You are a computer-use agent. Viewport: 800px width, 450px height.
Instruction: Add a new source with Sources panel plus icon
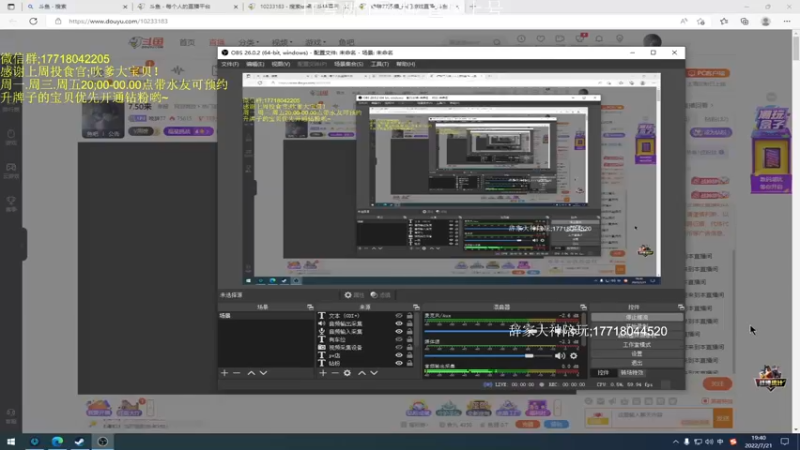click(x=323, y=373)
